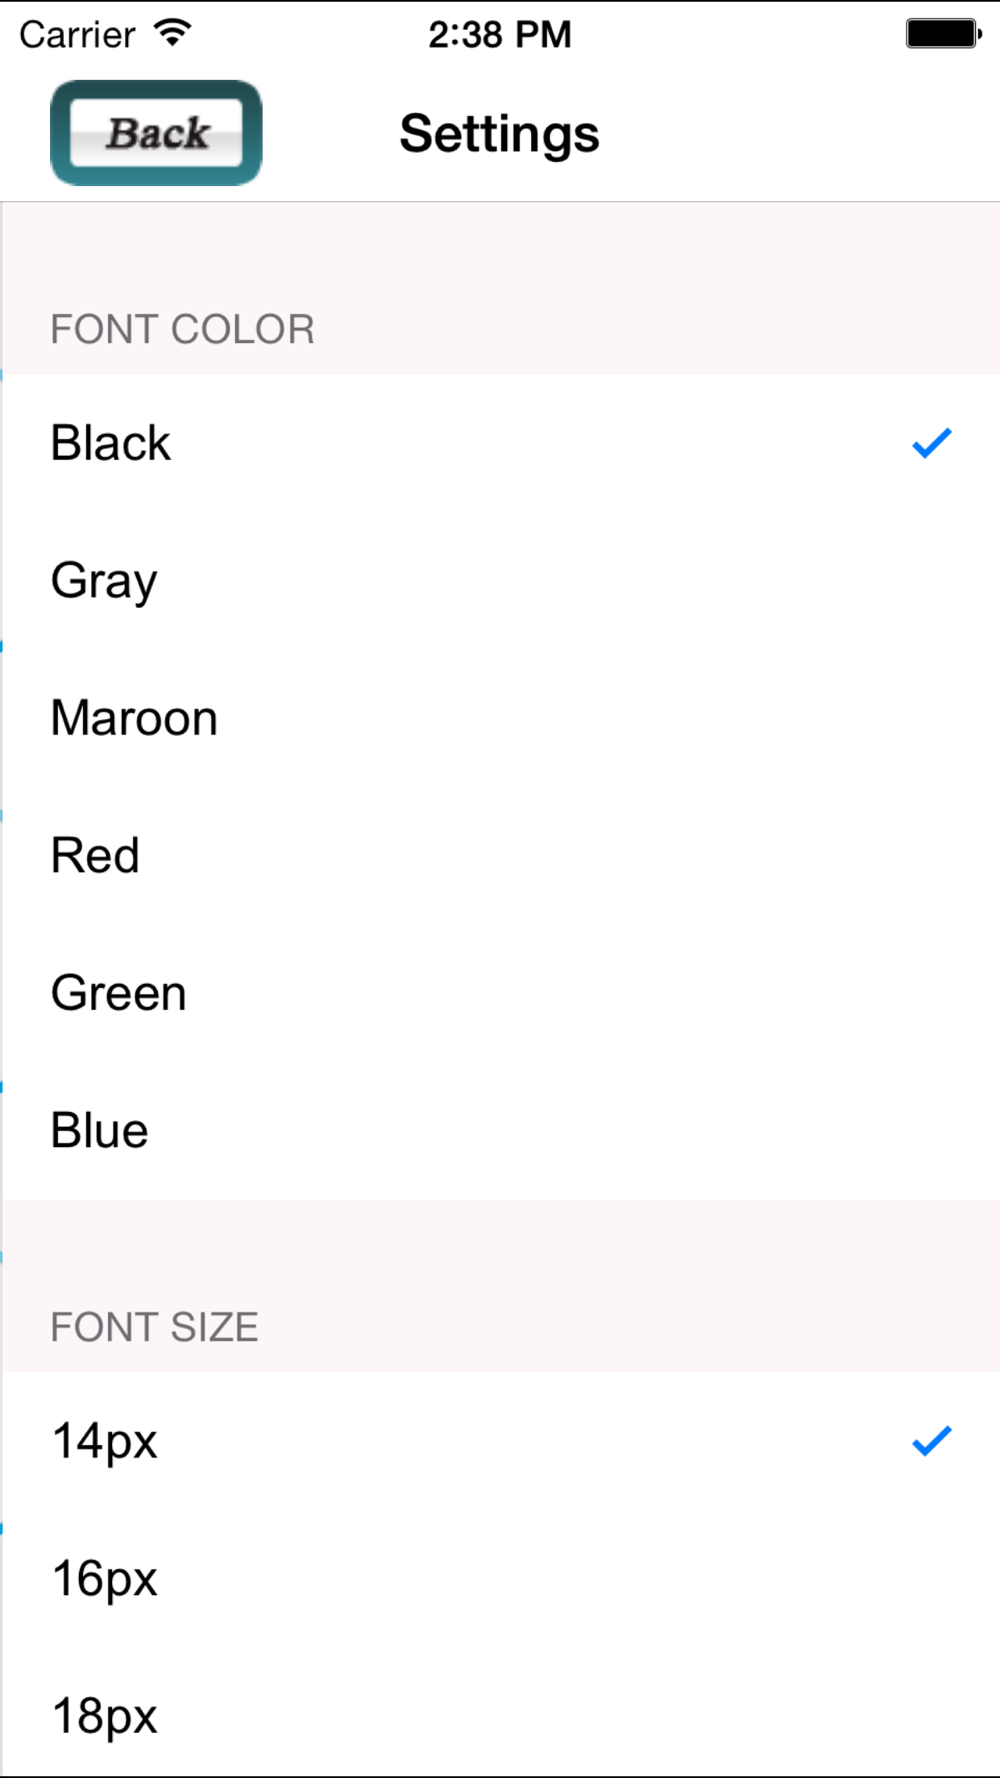Image resolution: width=1000 pixels, height=1778 pixels.
Task: Tap the FONT COLOR section header
Action: [183, 329]
